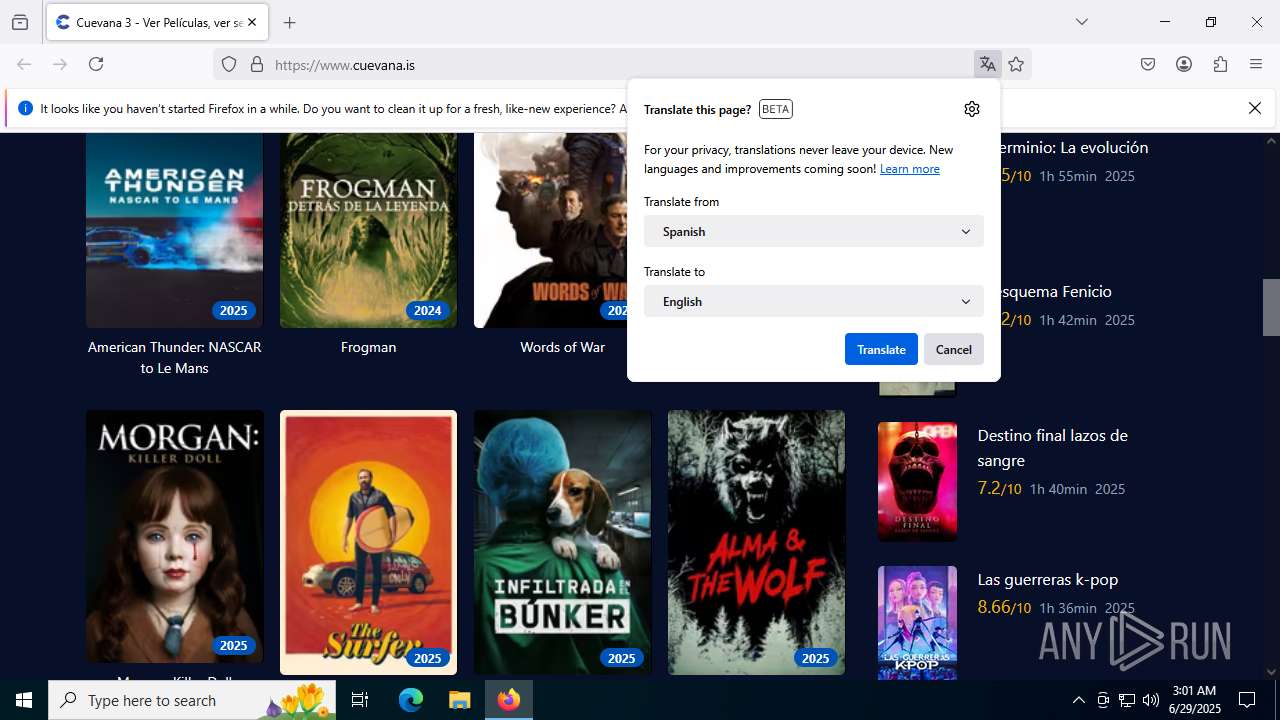Open the Frogman title link

click(368, 347)
